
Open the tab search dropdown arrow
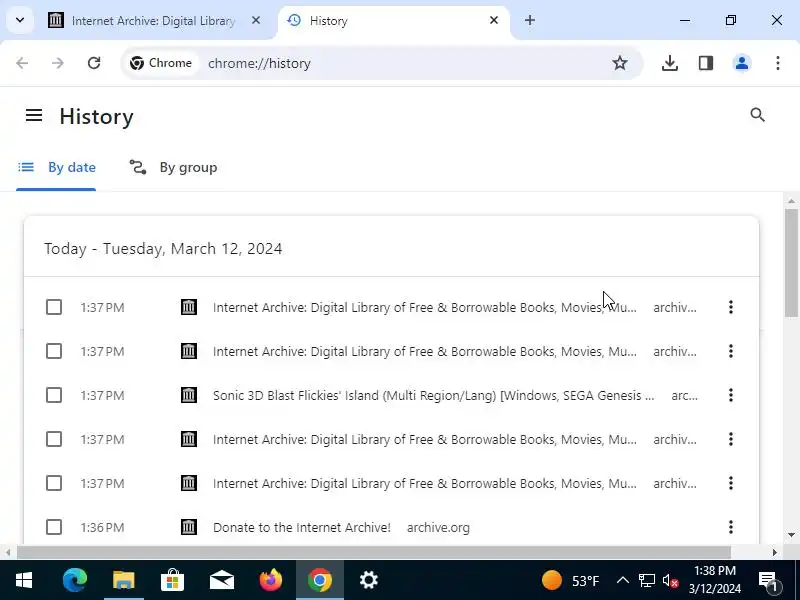[20, 20]
